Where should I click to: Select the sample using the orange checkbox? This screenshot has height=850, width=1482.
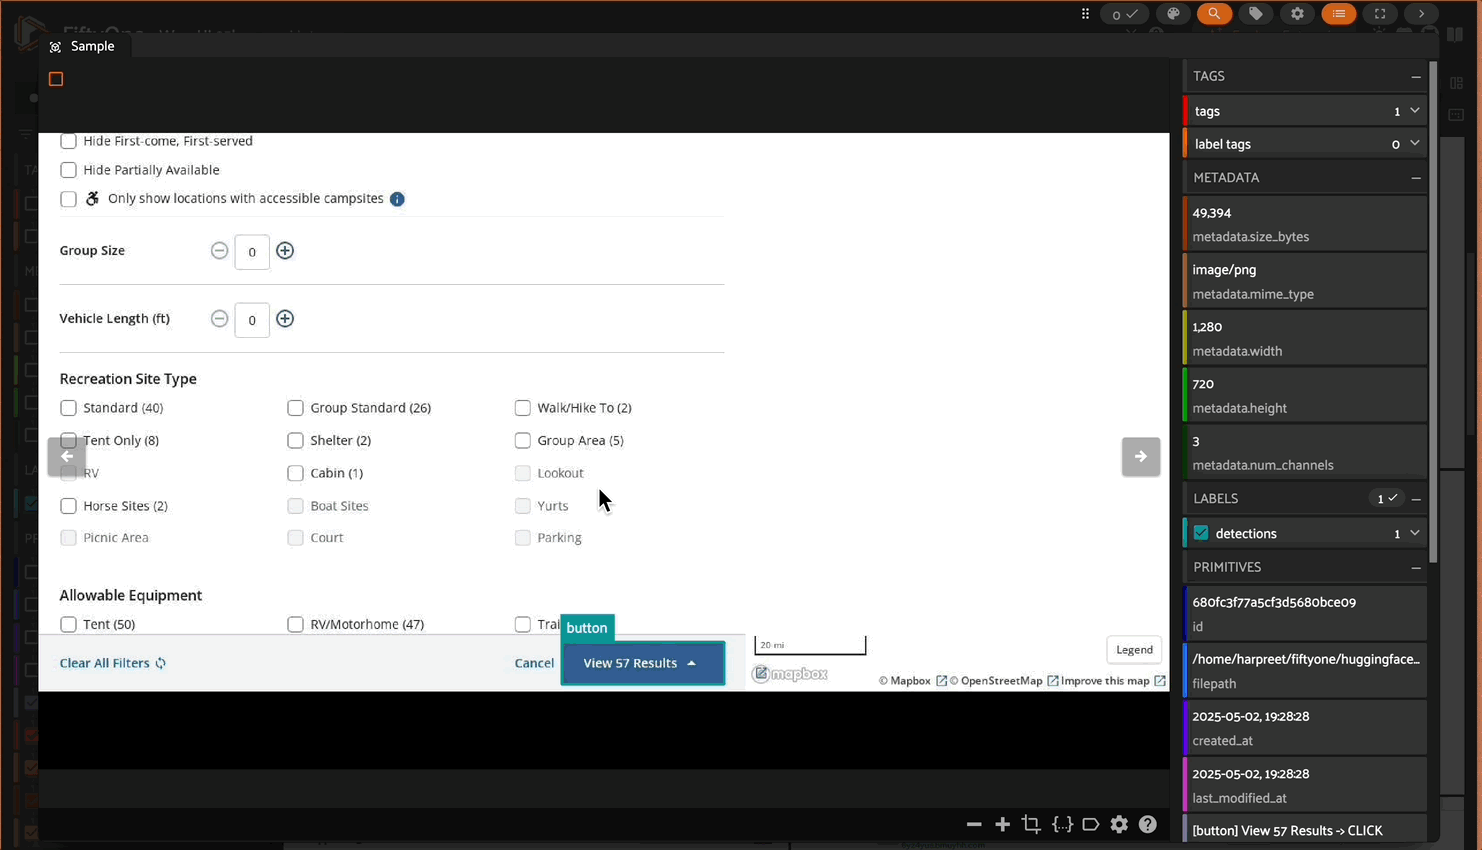click(x=56, y=79)
